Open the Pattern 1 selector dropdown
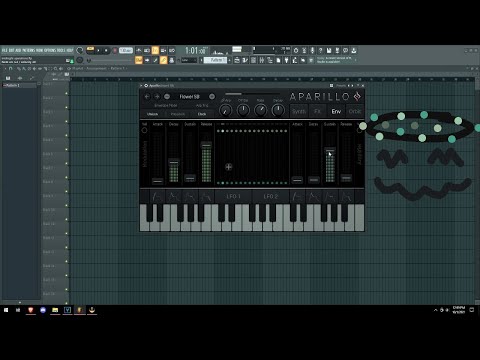Screen dimensions: 480x360 tap(215, 60)
